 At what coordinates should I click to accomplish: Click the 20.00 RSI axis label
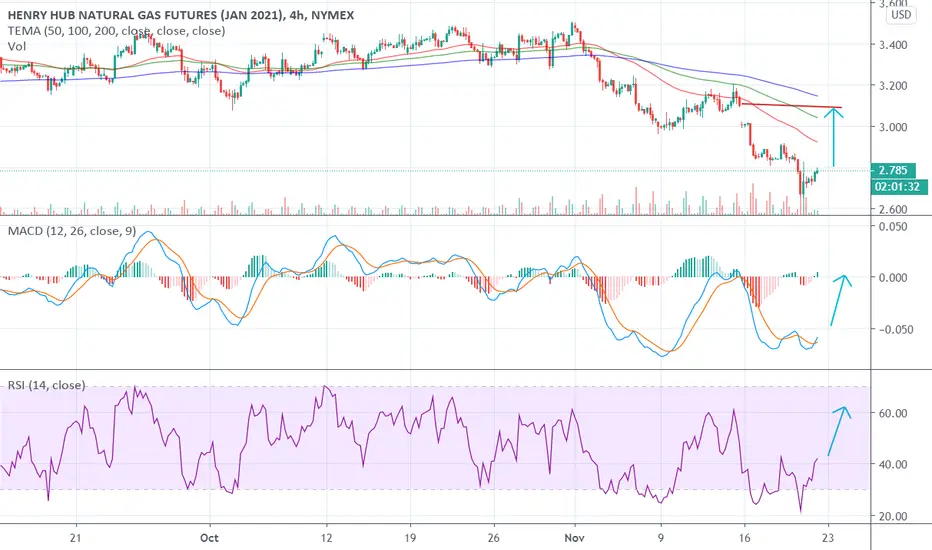tap(893, 516)
